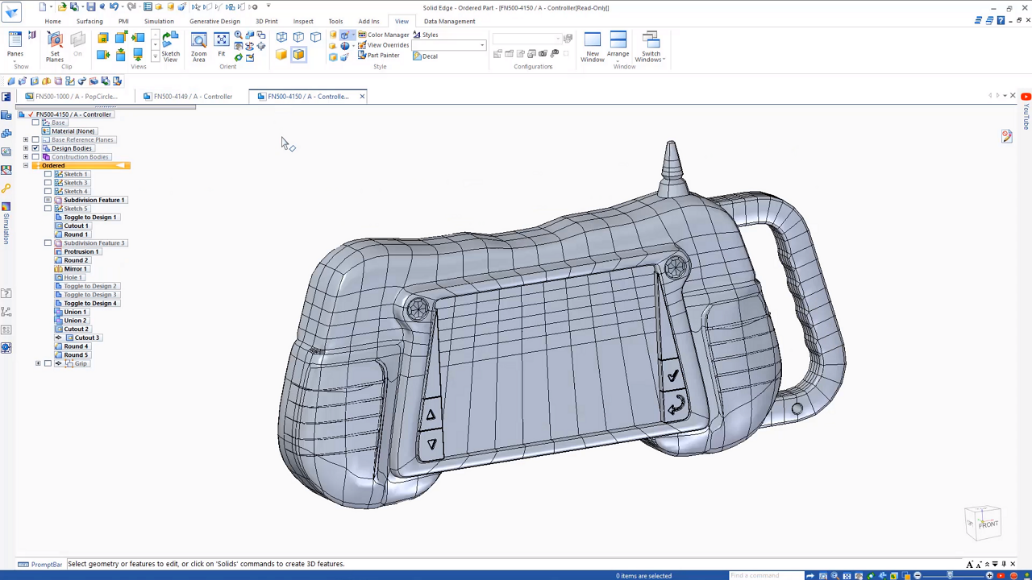Check the Base checkbox in the tree

click(35, 122)
